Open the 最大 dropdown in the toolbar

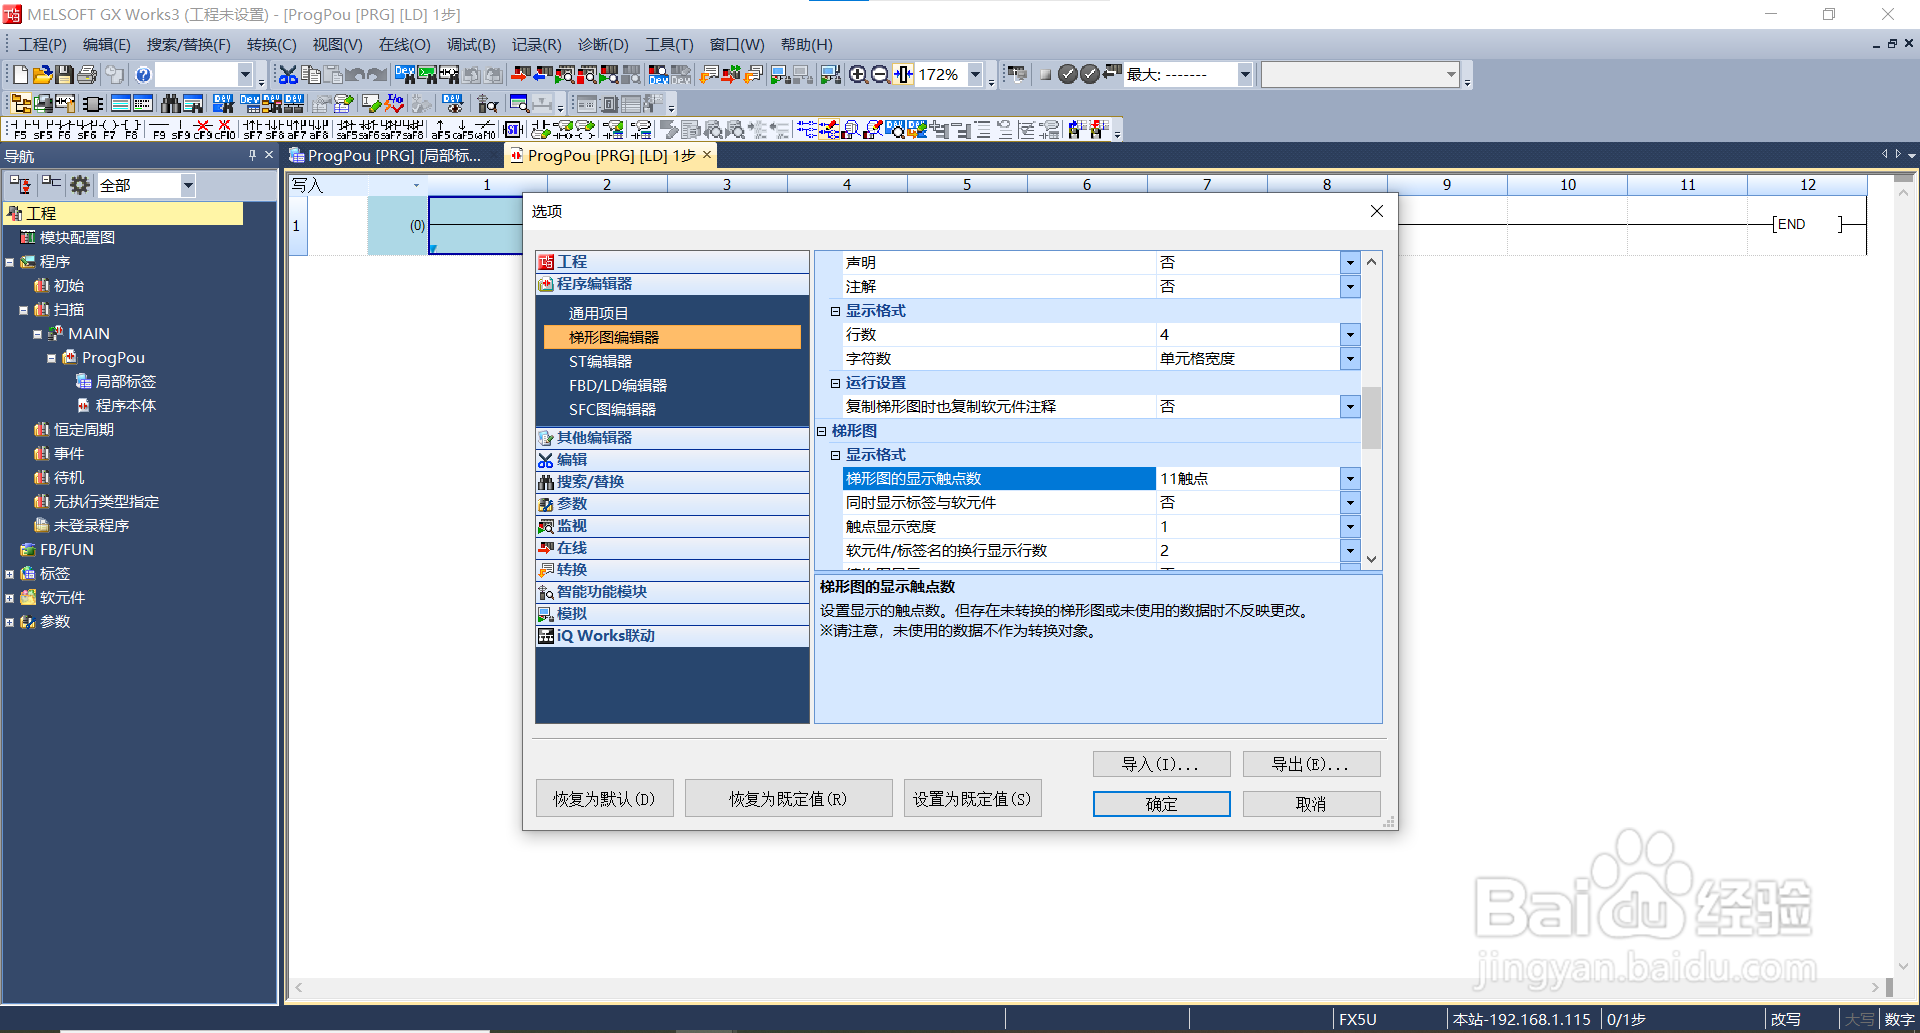(x=1245, y=75)
